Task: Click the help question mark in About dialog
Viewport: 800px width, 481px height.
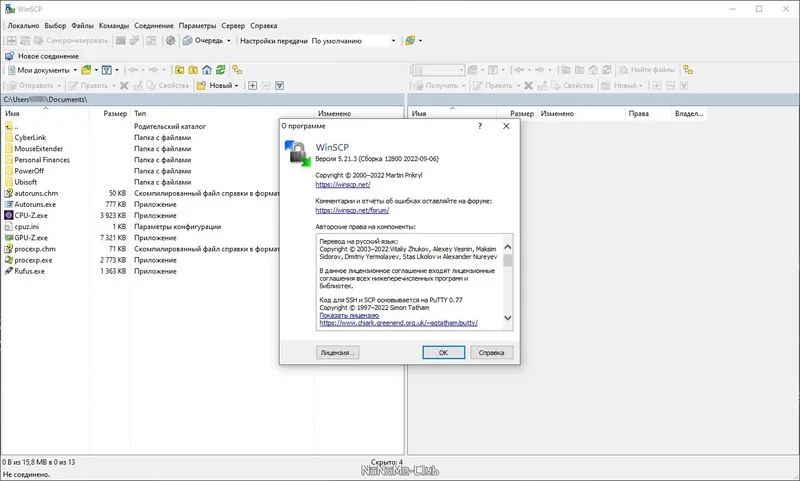Action: [x=480, y=126]
